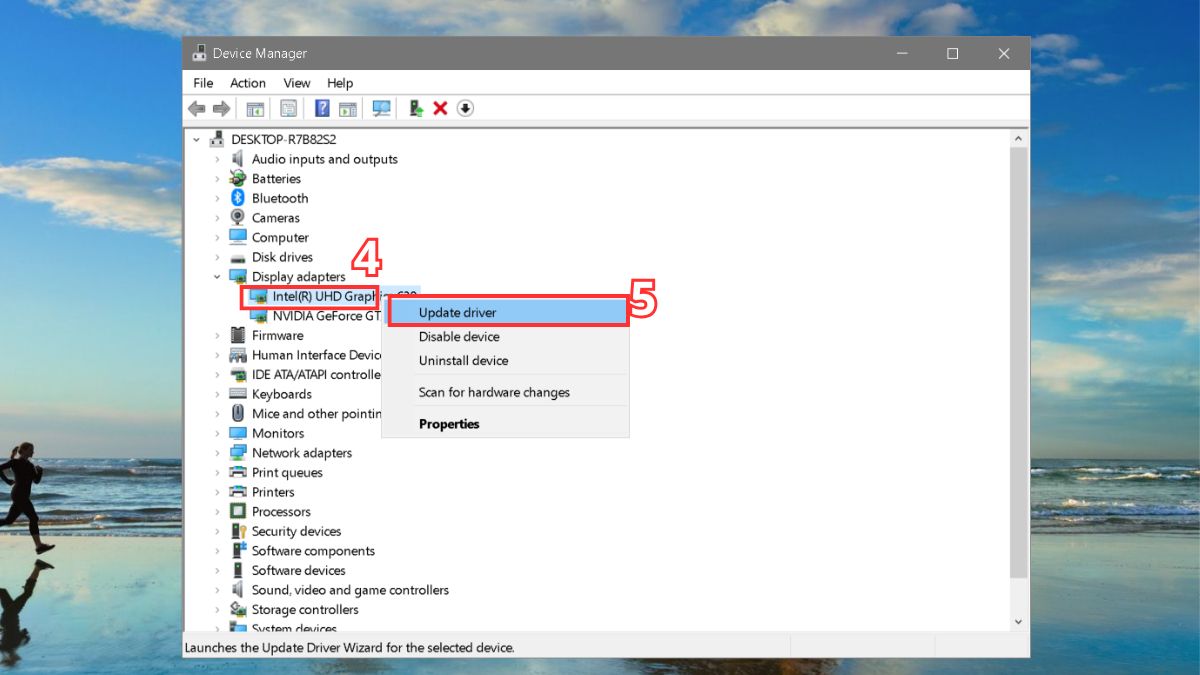This screenshot has height=675, width=1200.
Task: Select the Disk drives label
Action: (x=282, y=257)
